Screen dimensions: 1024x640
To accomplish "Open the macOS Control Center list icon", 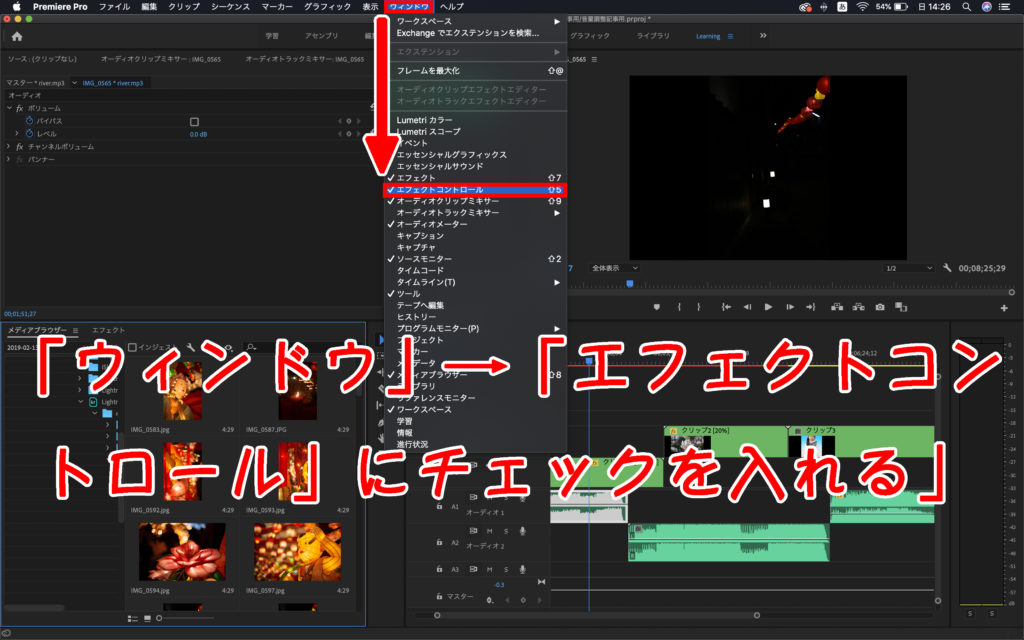I will tap(1004, 7).
